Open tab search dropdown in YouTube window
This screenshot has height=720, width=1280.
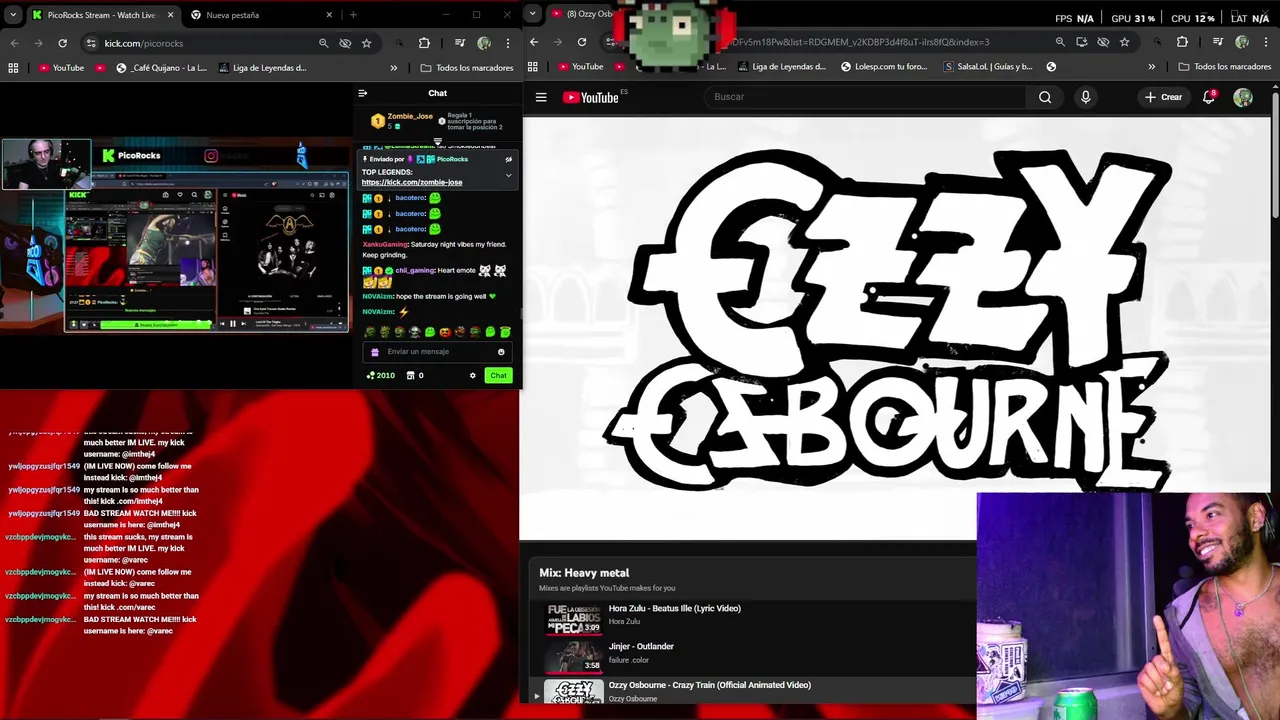(532, 13)
